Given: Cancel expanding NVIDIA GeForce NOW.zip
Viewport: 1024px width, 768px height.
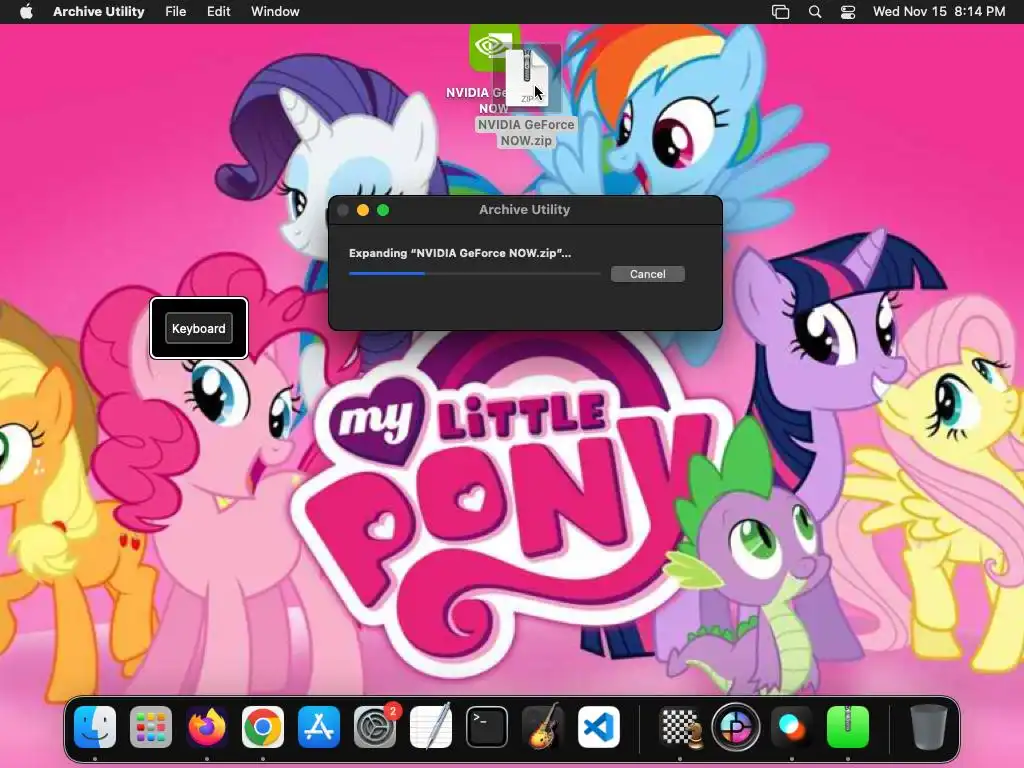Looking at the screenshot, I should (647, 274).
